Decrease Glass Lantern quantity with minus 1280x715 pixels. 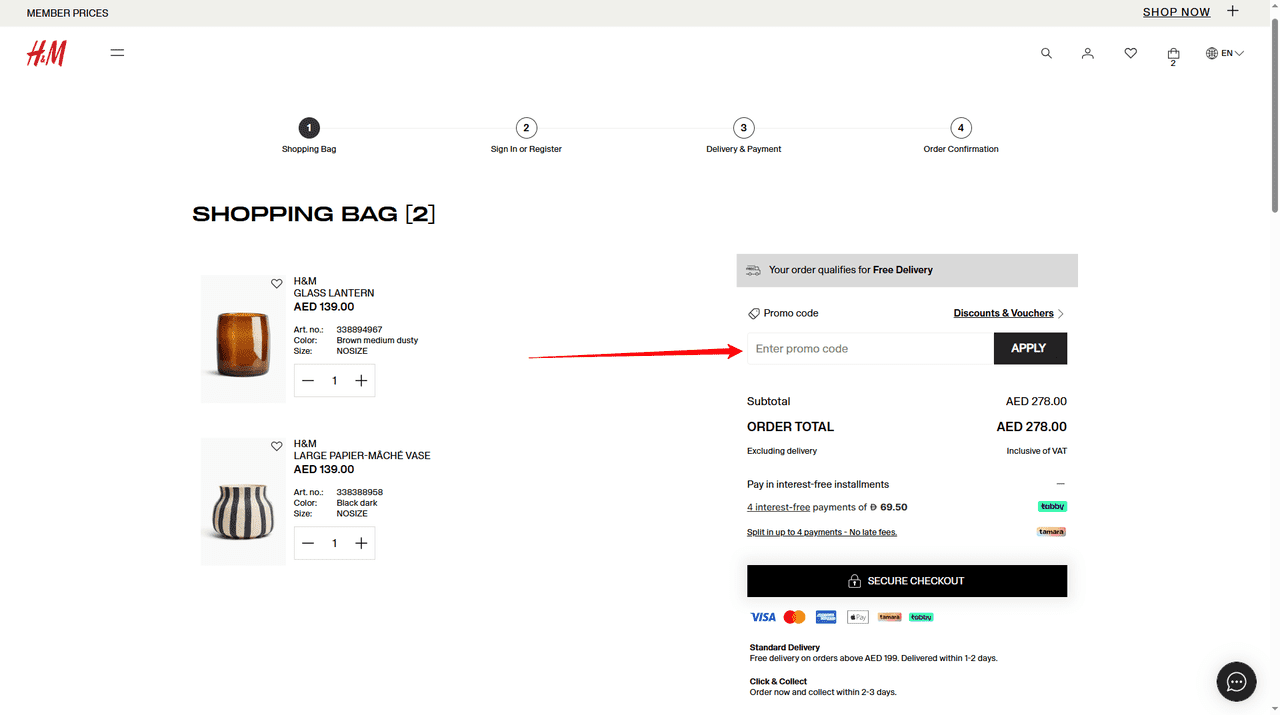point(308,381)
